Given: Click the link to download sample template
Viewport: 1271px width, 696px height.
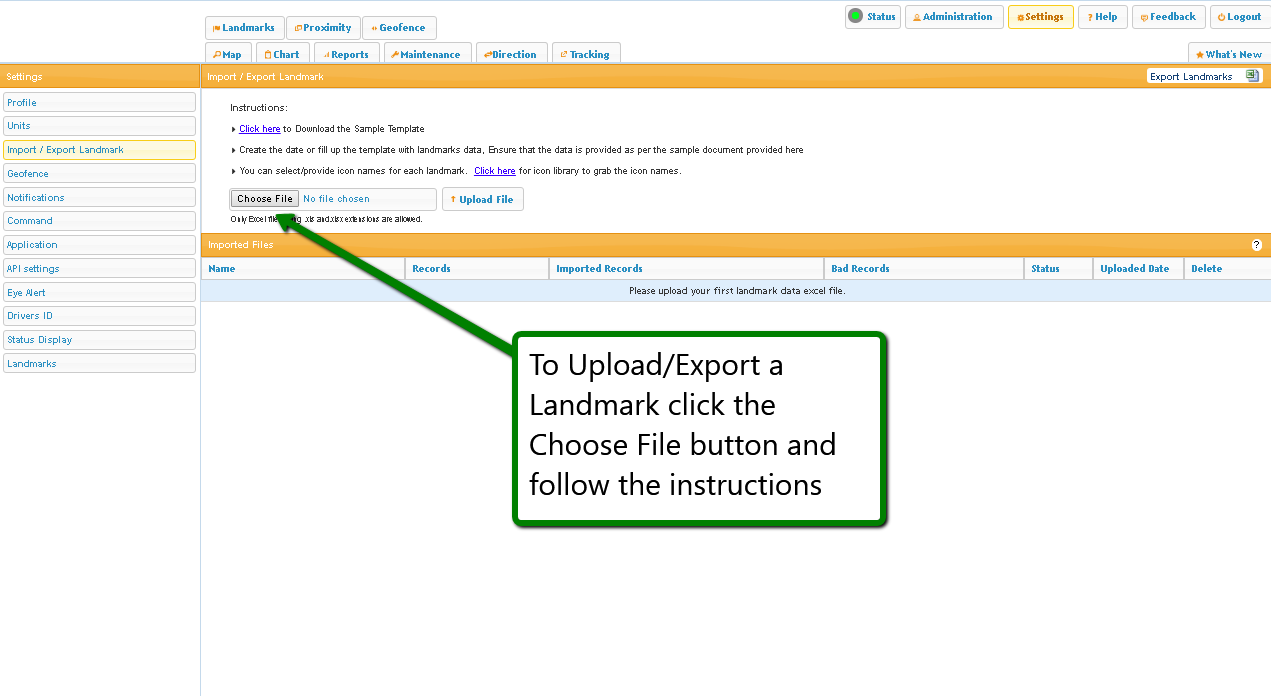Looking at the screenshot, I should pos(259,129).
